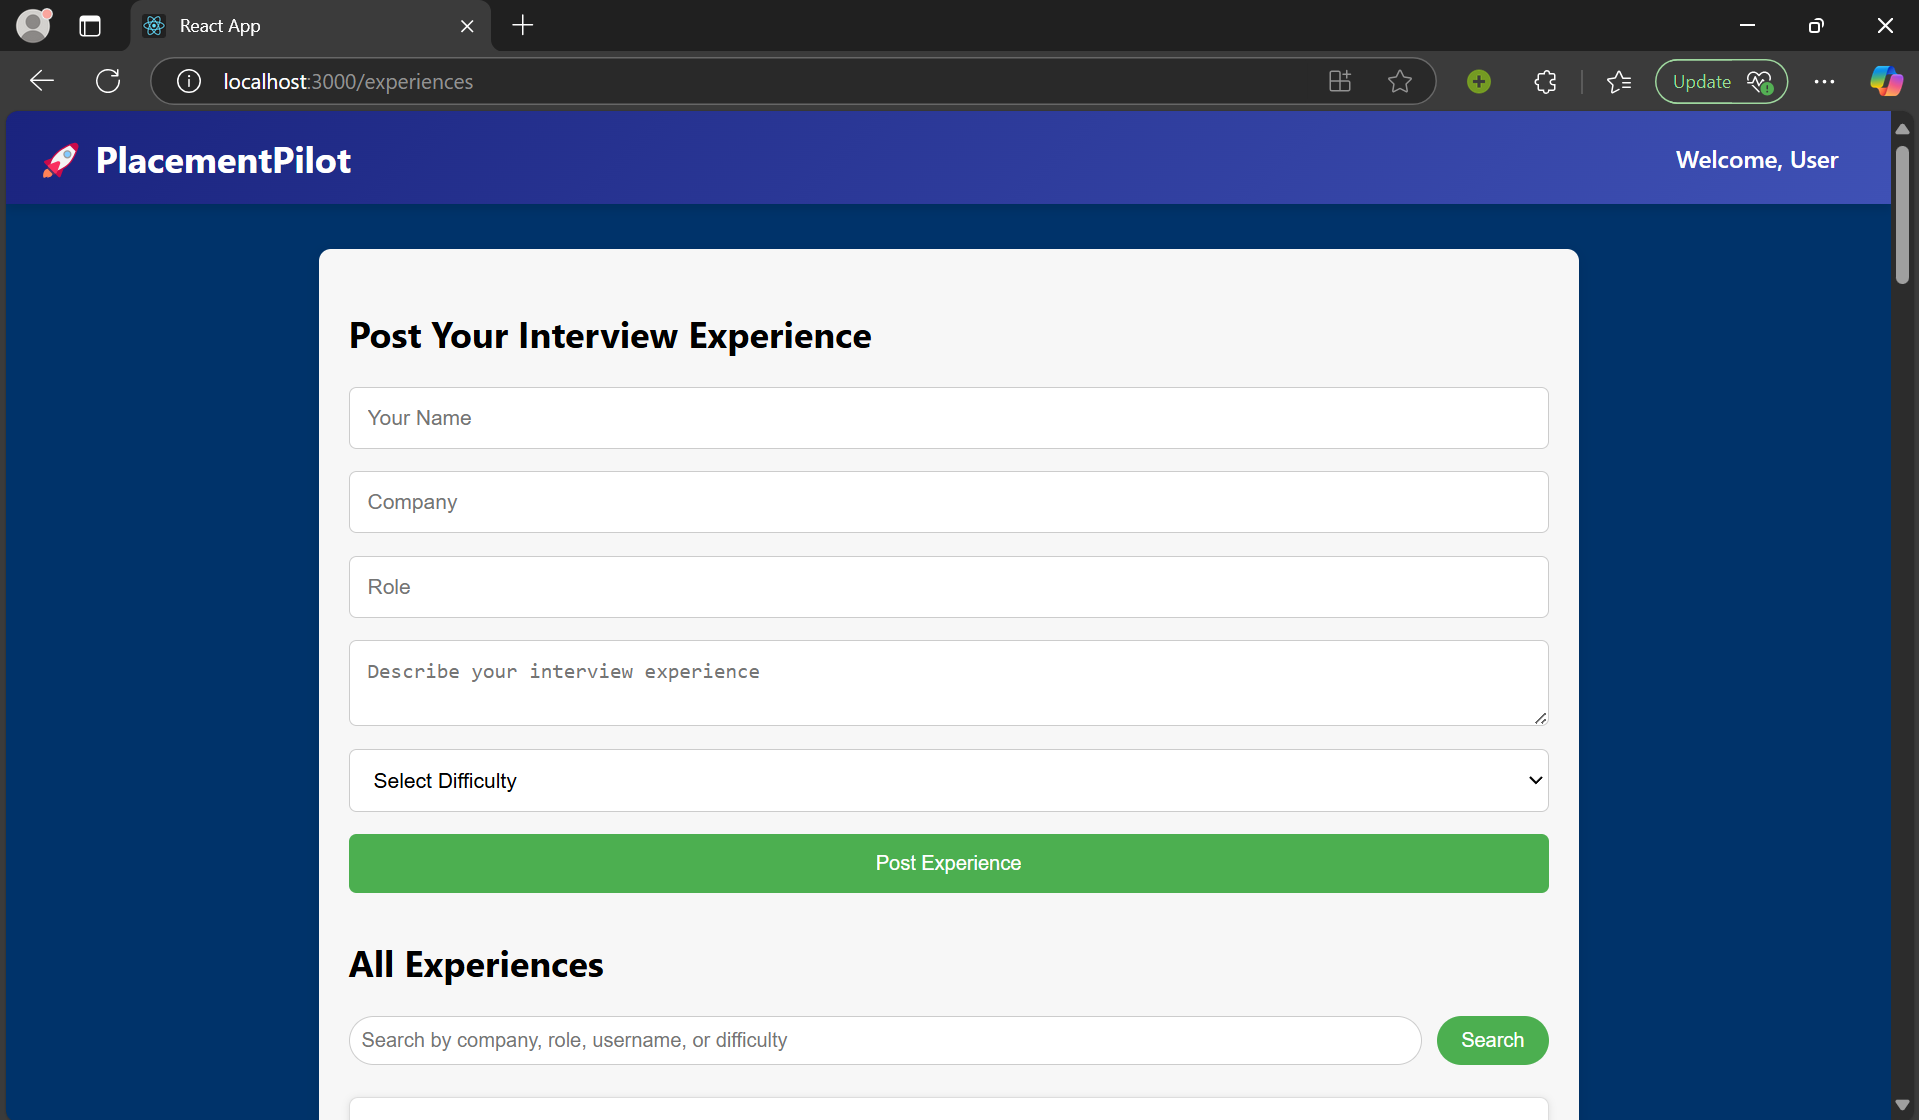Click the green Search button
Screen dimensions: 1919x1120
[1492, 1041]
